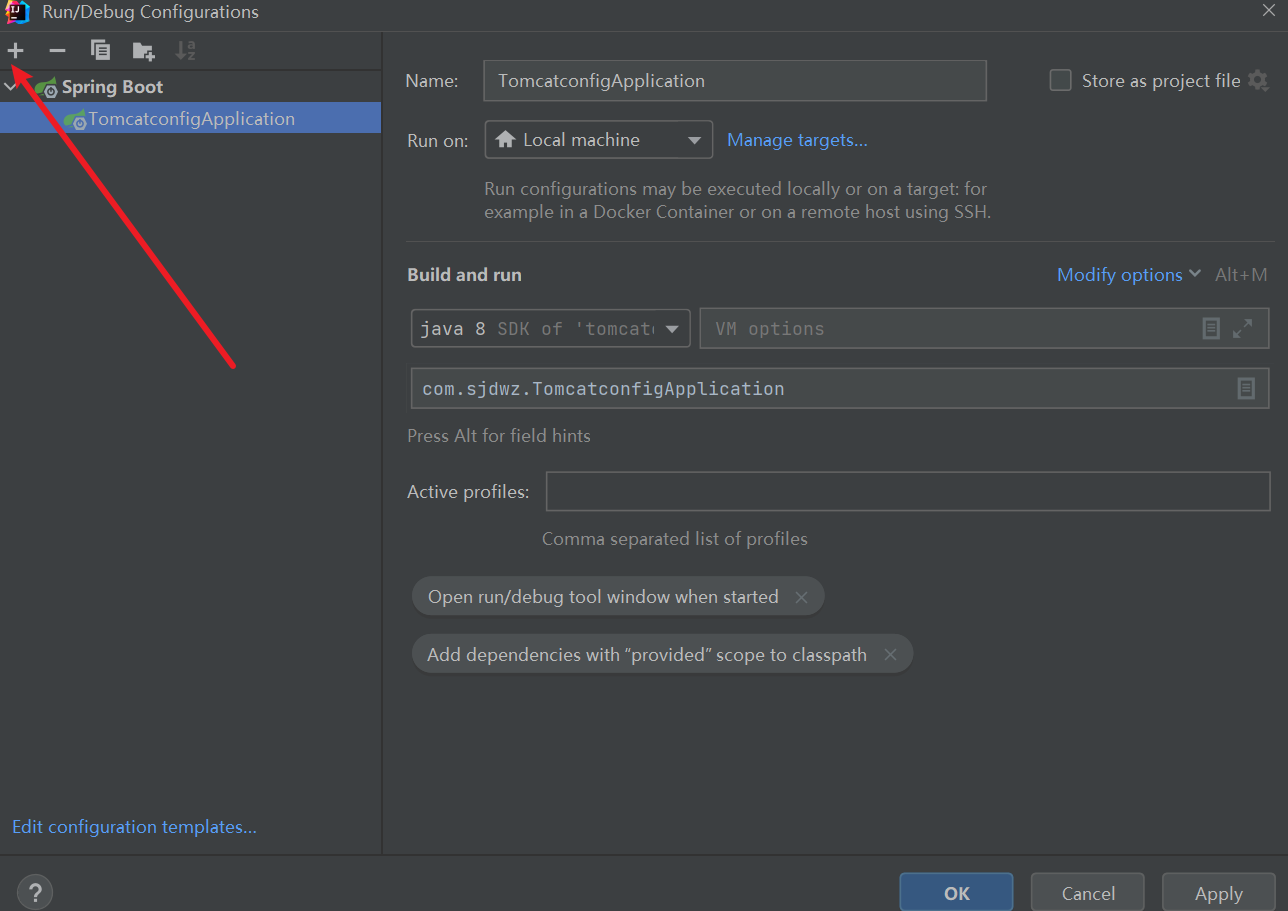Open the java 8 SDK dropdown
The height and width of the screenshot is (911, 1288).
pos(551,328)
